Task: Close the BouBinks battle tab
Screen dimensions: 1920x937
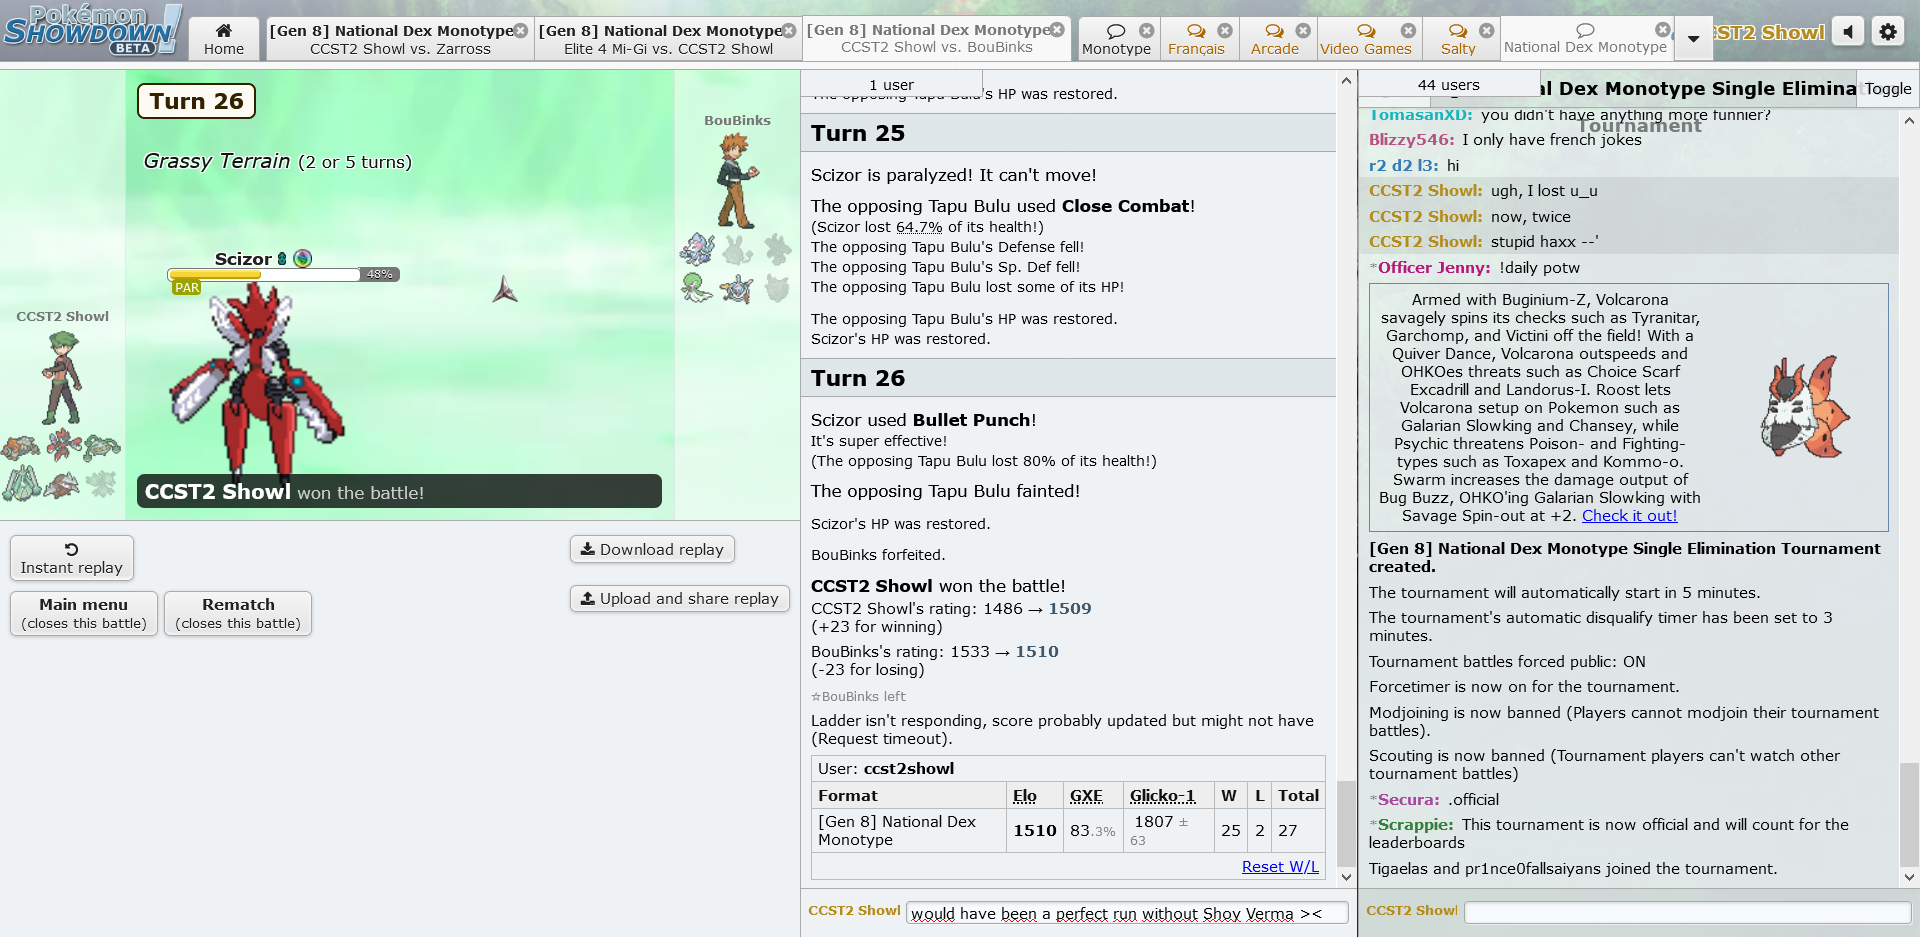Action: point(1057,30)
